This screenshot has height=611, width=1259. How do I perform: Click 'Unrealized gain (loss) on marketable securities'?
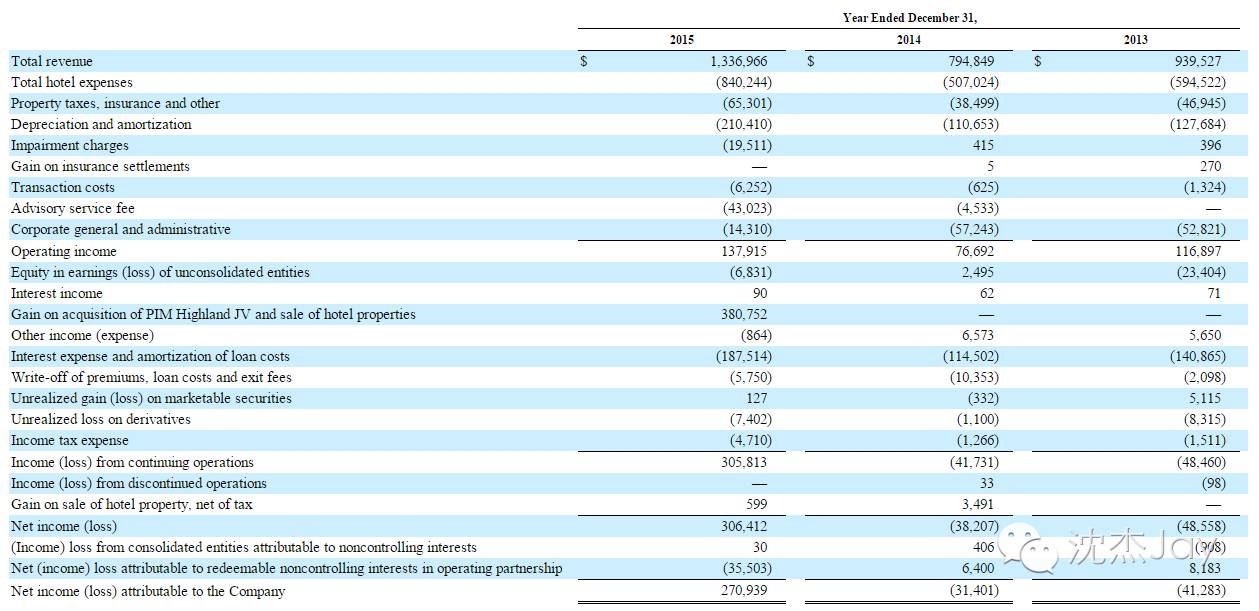tap(151, 398)
